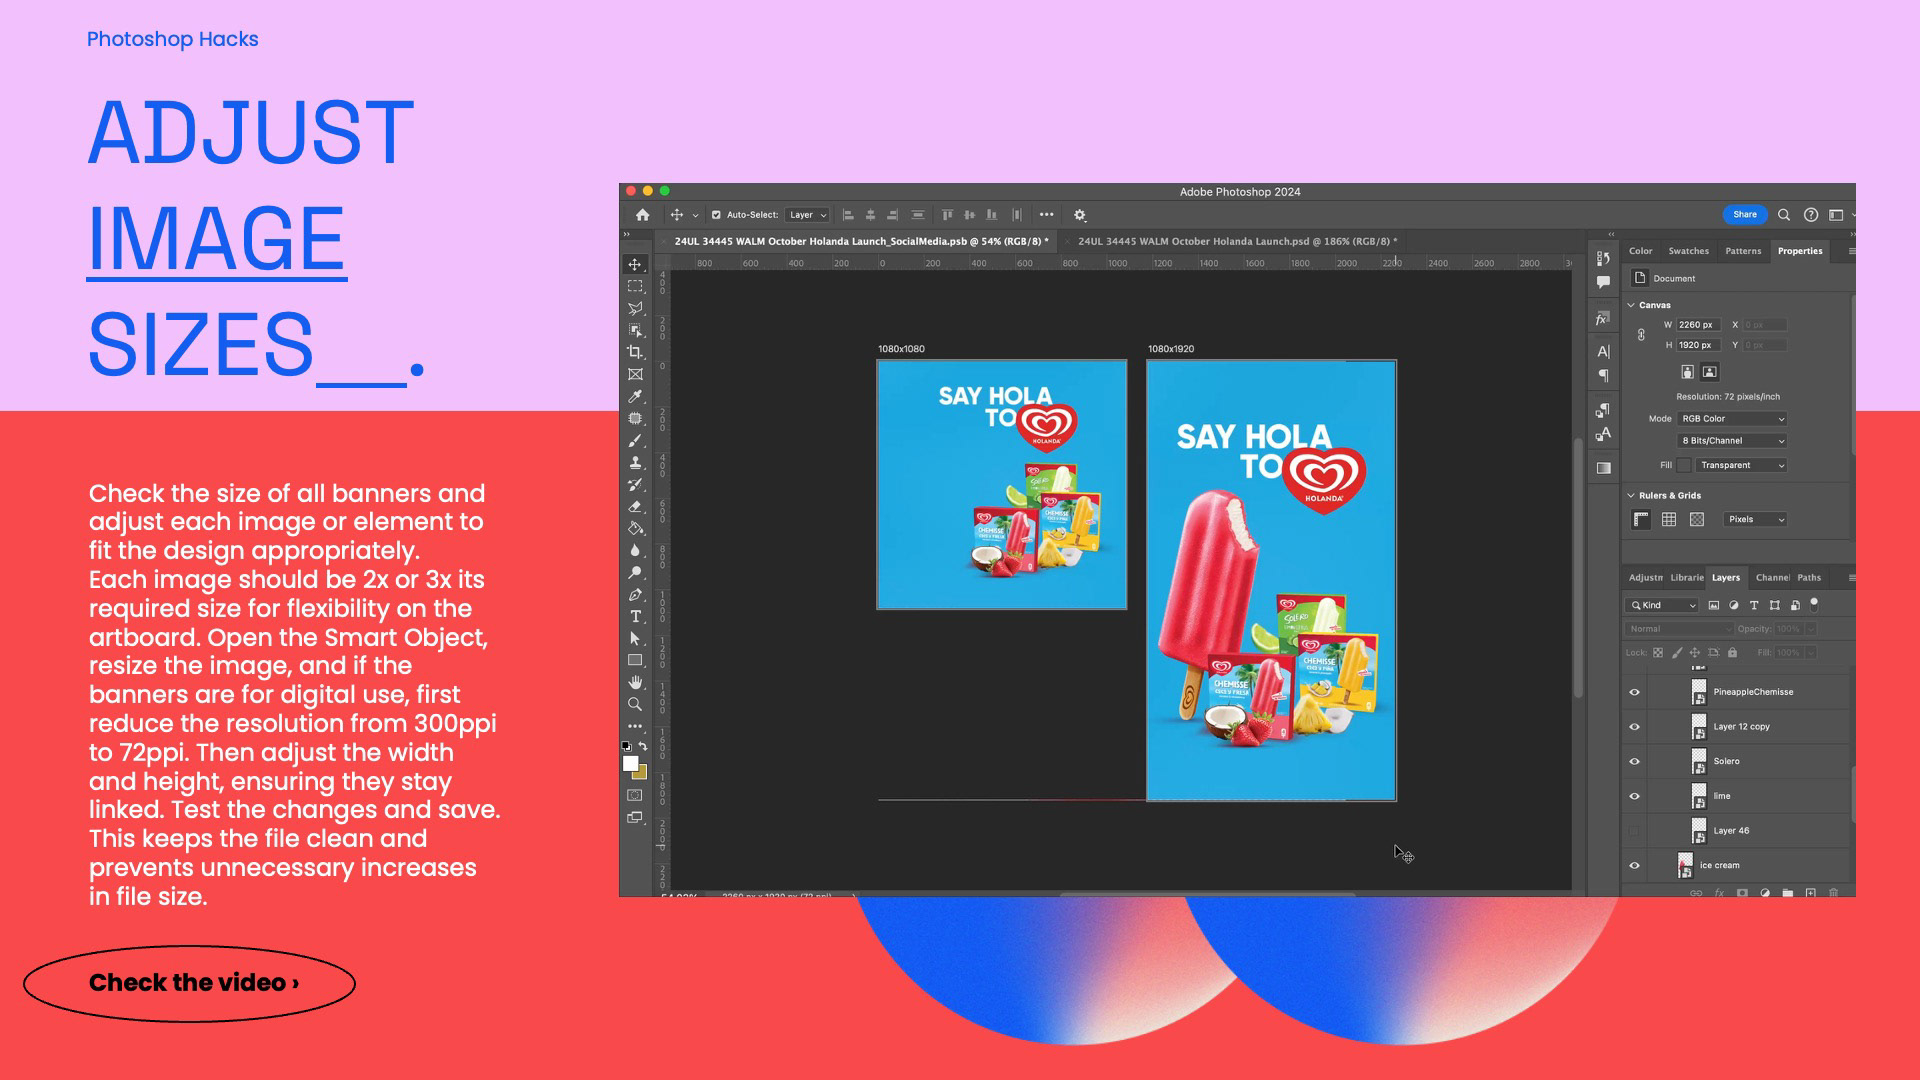This screenshot has width=1920, height=1080.
Task: Open the Auto-Select Layer dropdown
Action: tap(808, 215)
